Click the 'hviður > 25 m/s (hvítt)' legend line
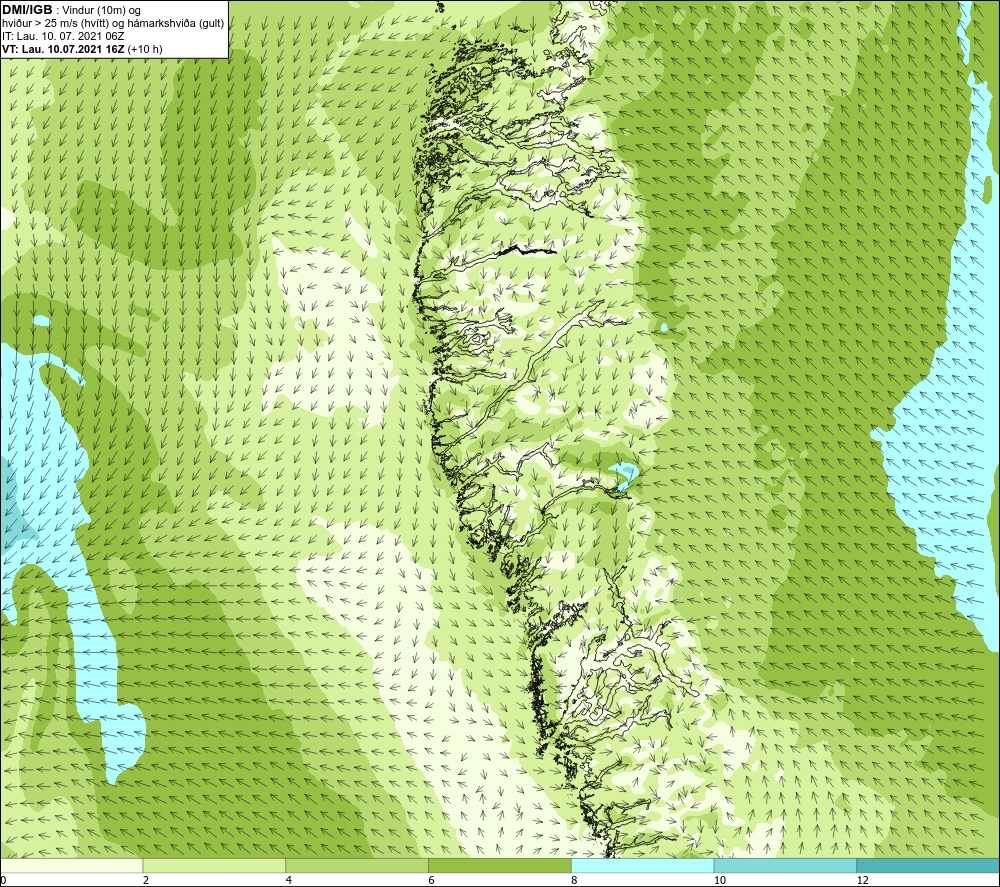 pyautogui.click(x=114, y=24)
